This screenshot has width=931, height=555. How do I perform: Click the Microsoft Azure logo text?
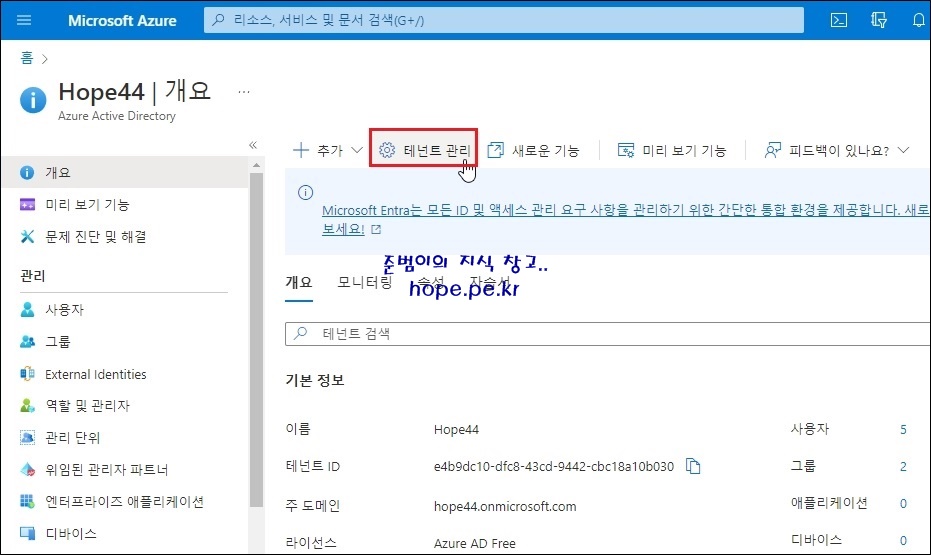[x=122, y=20]
